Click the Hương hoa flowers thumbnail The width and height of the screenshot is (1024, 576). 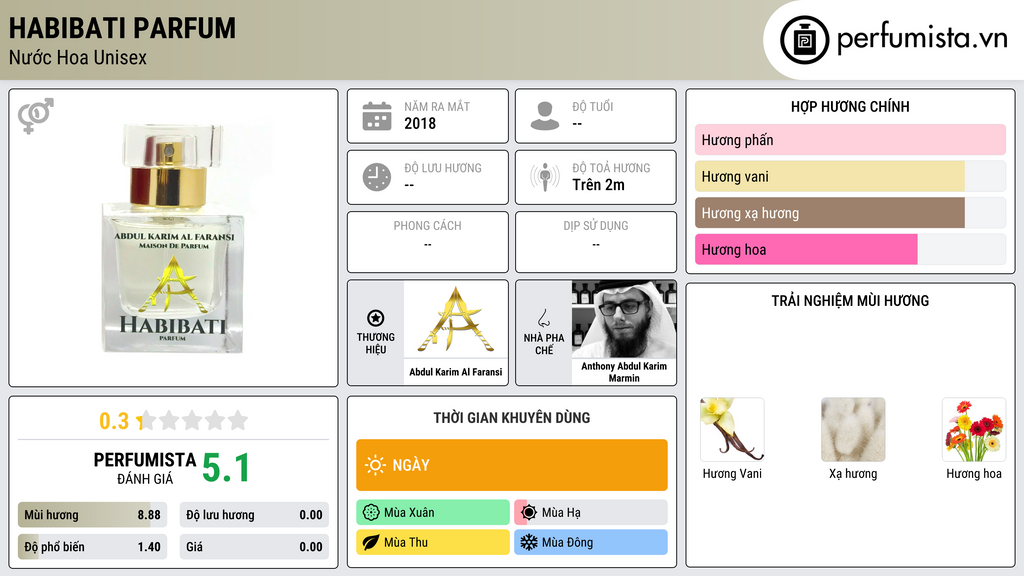coord(974,430)
